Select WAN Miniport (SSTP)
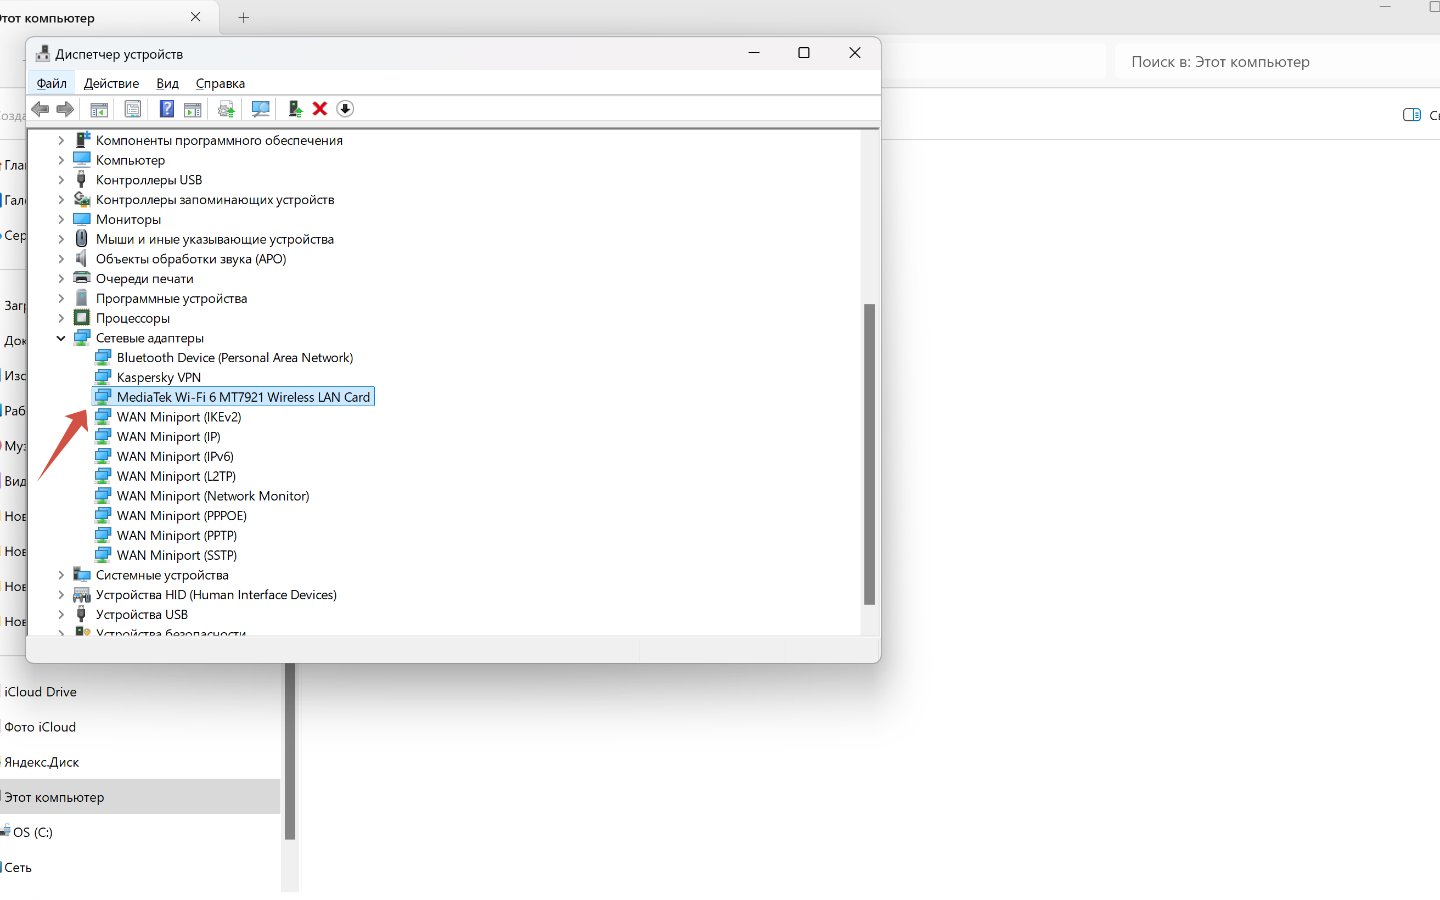The image size is (1440, 900). [176, 555]
